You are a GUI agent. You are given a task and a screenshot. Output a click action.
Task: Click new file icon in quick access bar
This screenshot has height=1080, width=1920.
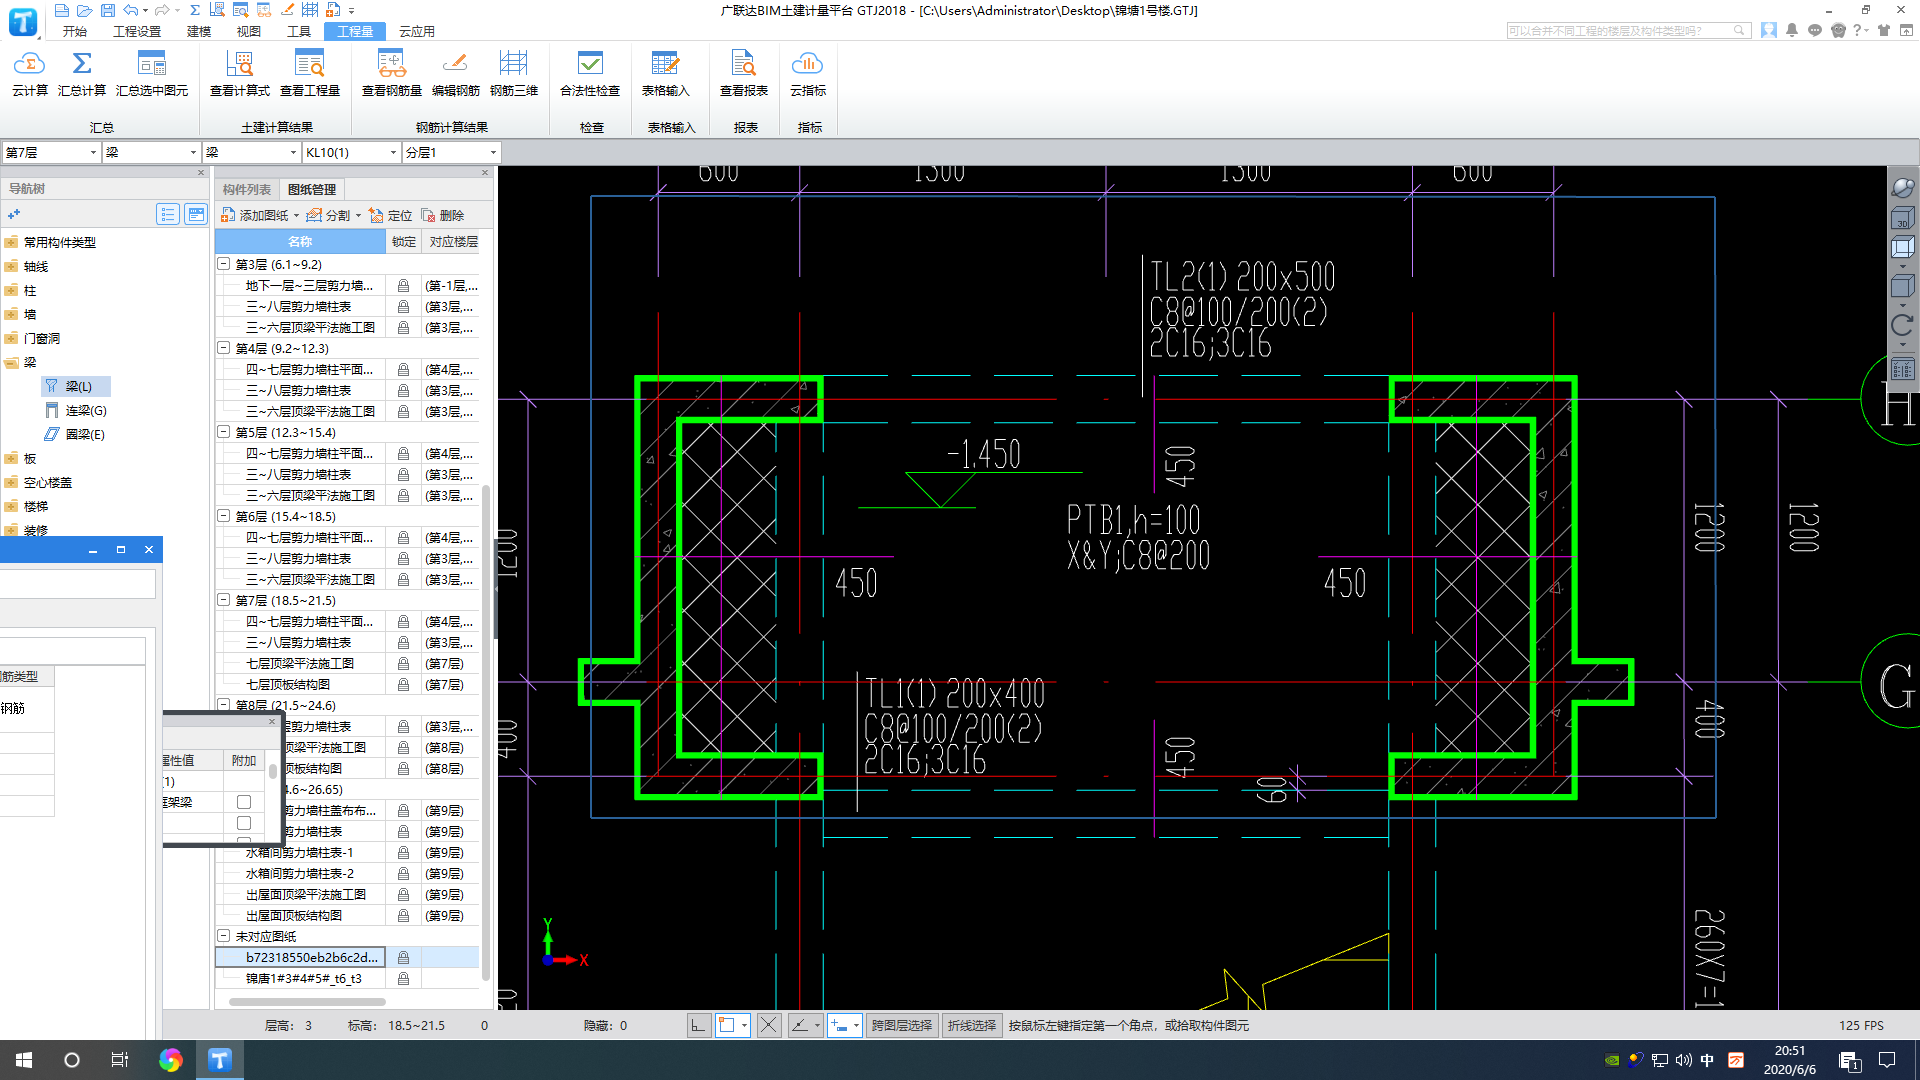[62, 10]
